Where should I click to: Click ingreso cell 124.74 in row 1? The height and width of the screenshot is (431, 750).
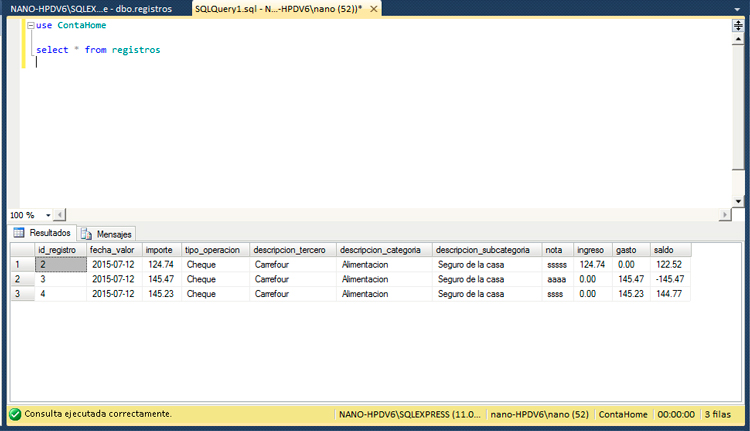click(593, 265)
